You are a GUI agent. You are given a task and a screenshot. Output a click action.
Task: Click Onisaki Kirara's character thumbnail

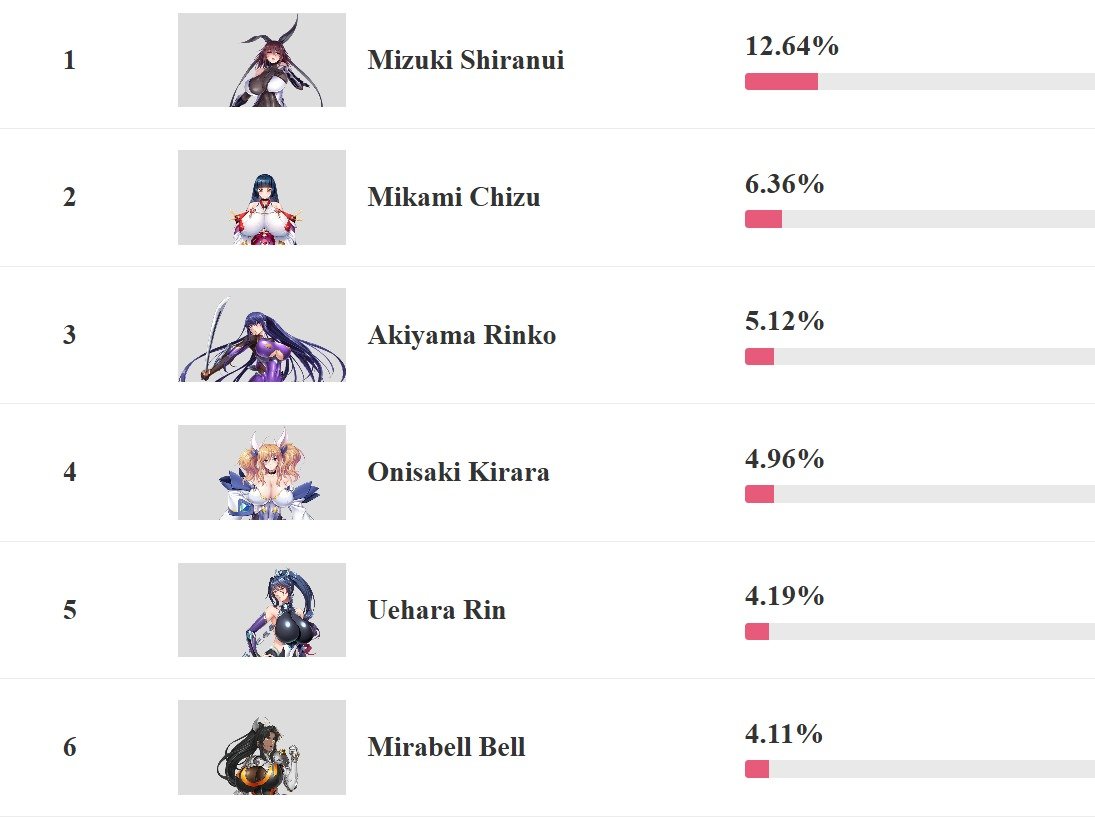pos(262,473)
